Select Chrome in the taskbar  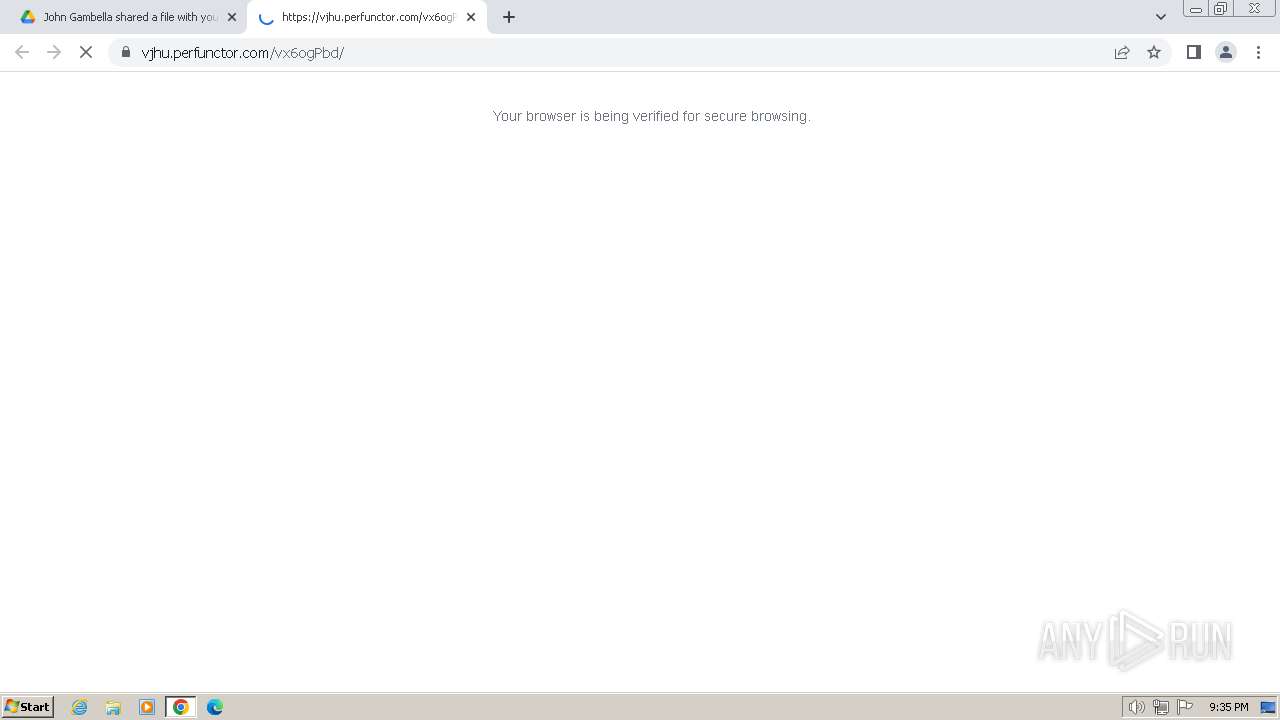181,707
